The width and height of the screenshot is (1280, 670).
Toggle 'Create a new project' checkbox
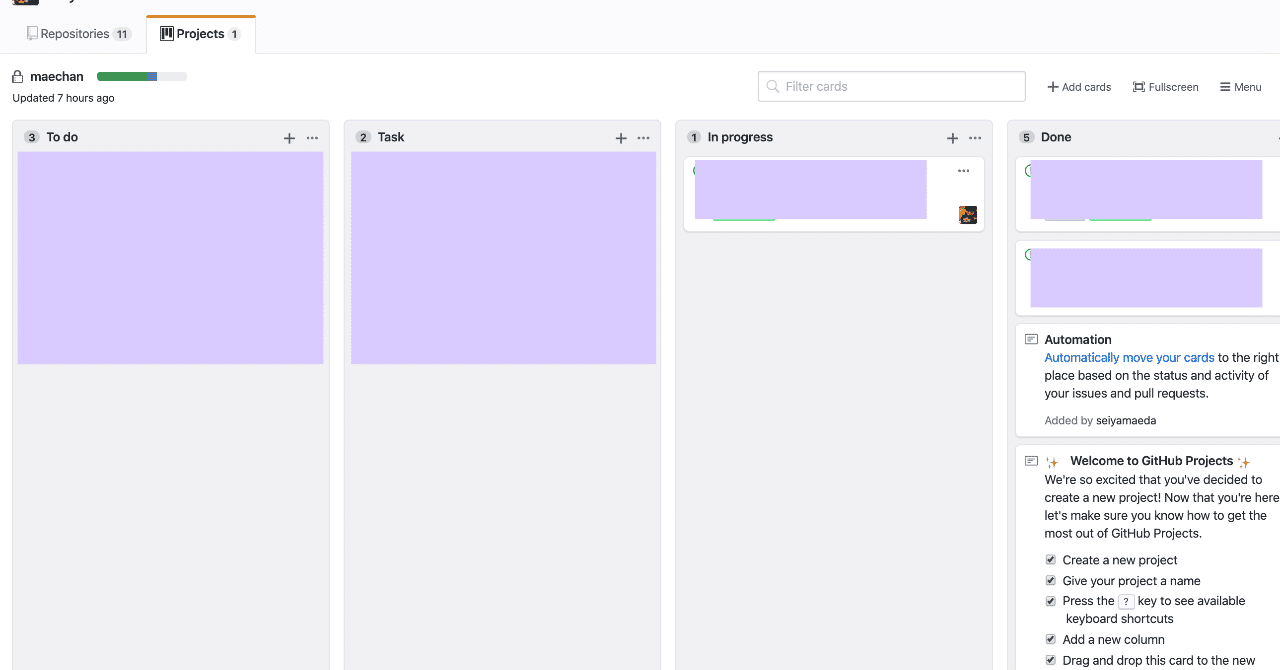1050,560
